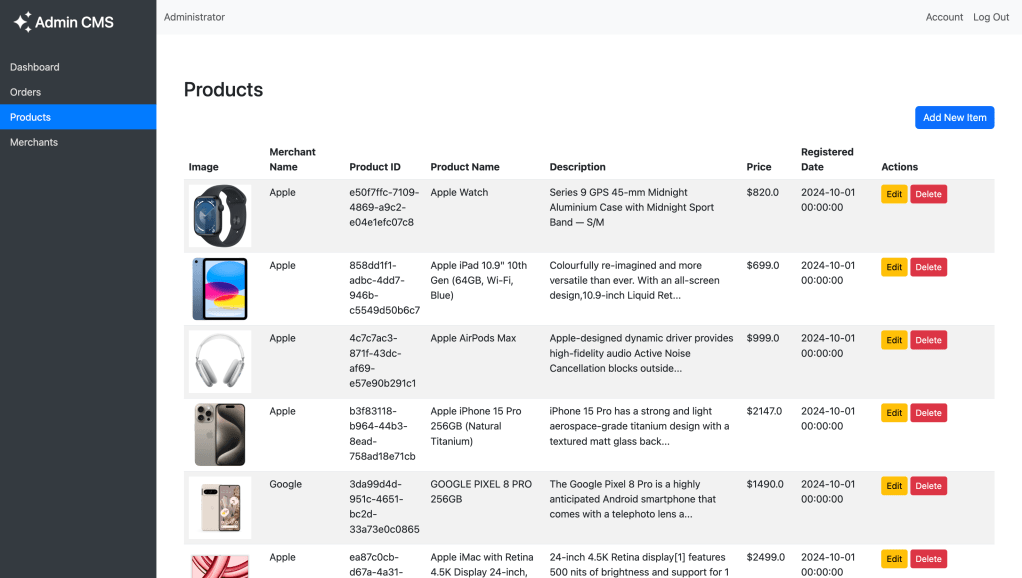The image size is (1022, 578).
Task: Delete the Apple AirPods Max product
Action: pos(928,340)
